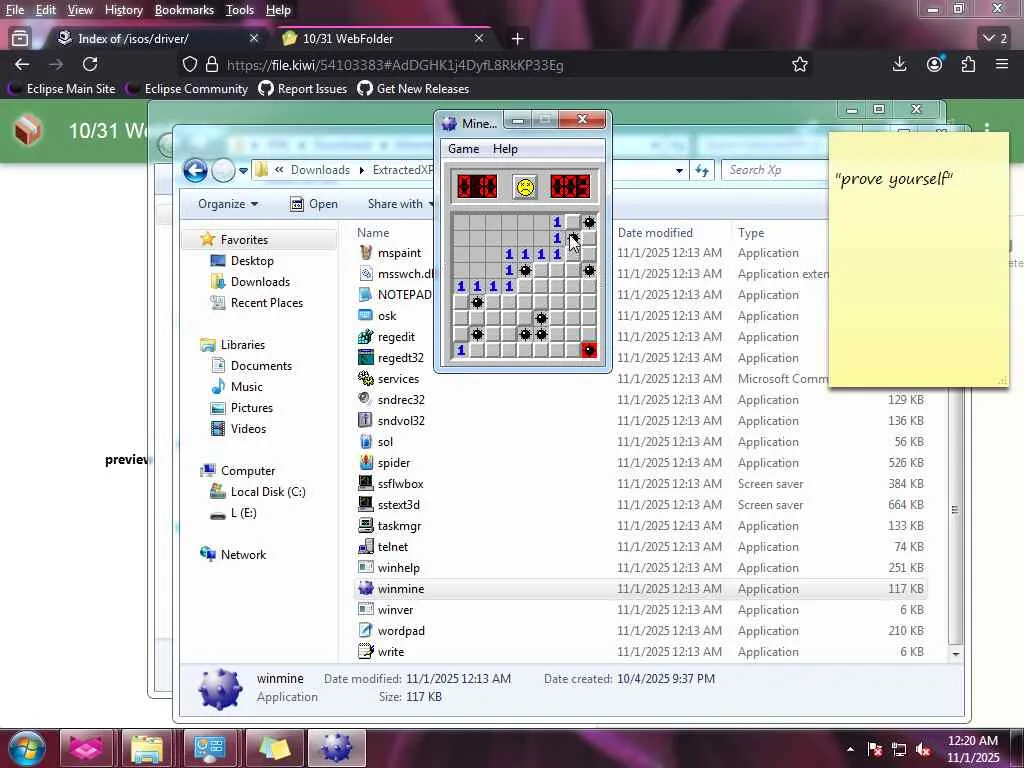The height and width of the screenshot is (768, 1024).
Task: Reload the current page
Action: 90,64
